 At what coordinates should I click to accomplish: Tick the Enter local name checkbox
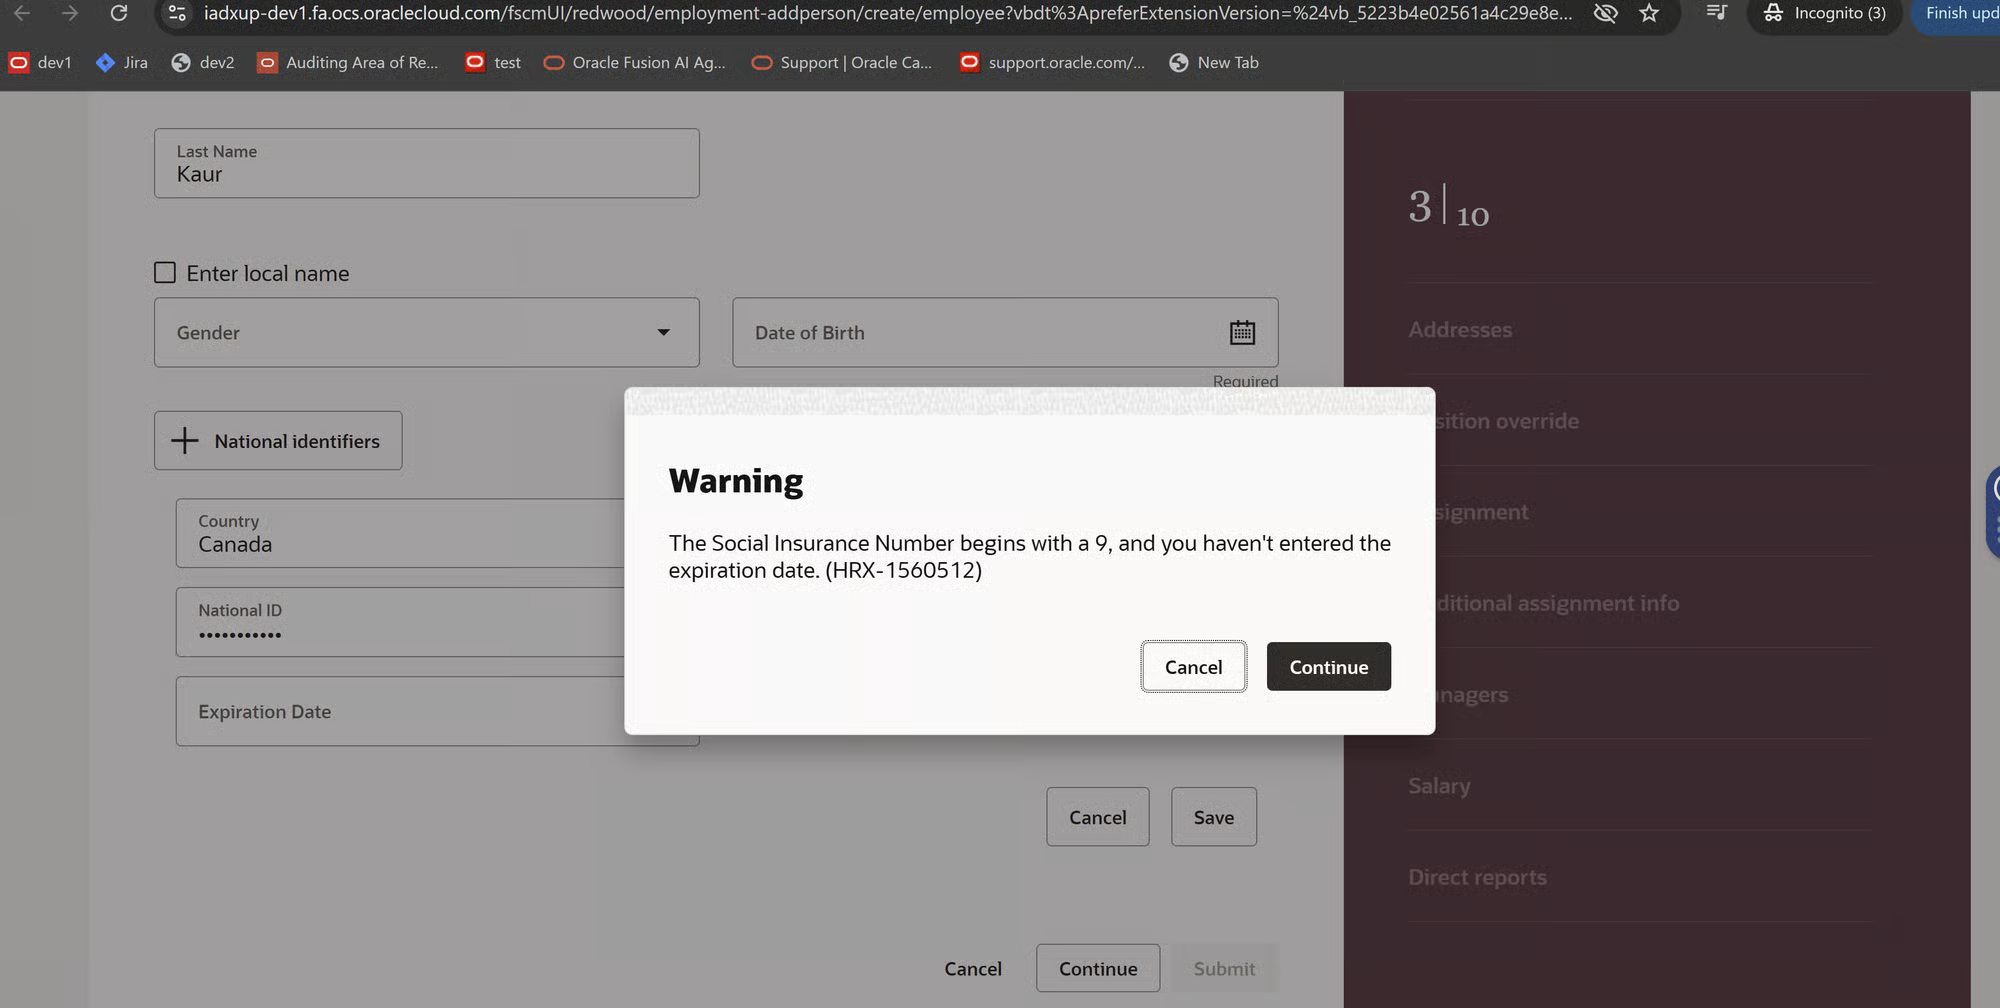click(165, 272)
